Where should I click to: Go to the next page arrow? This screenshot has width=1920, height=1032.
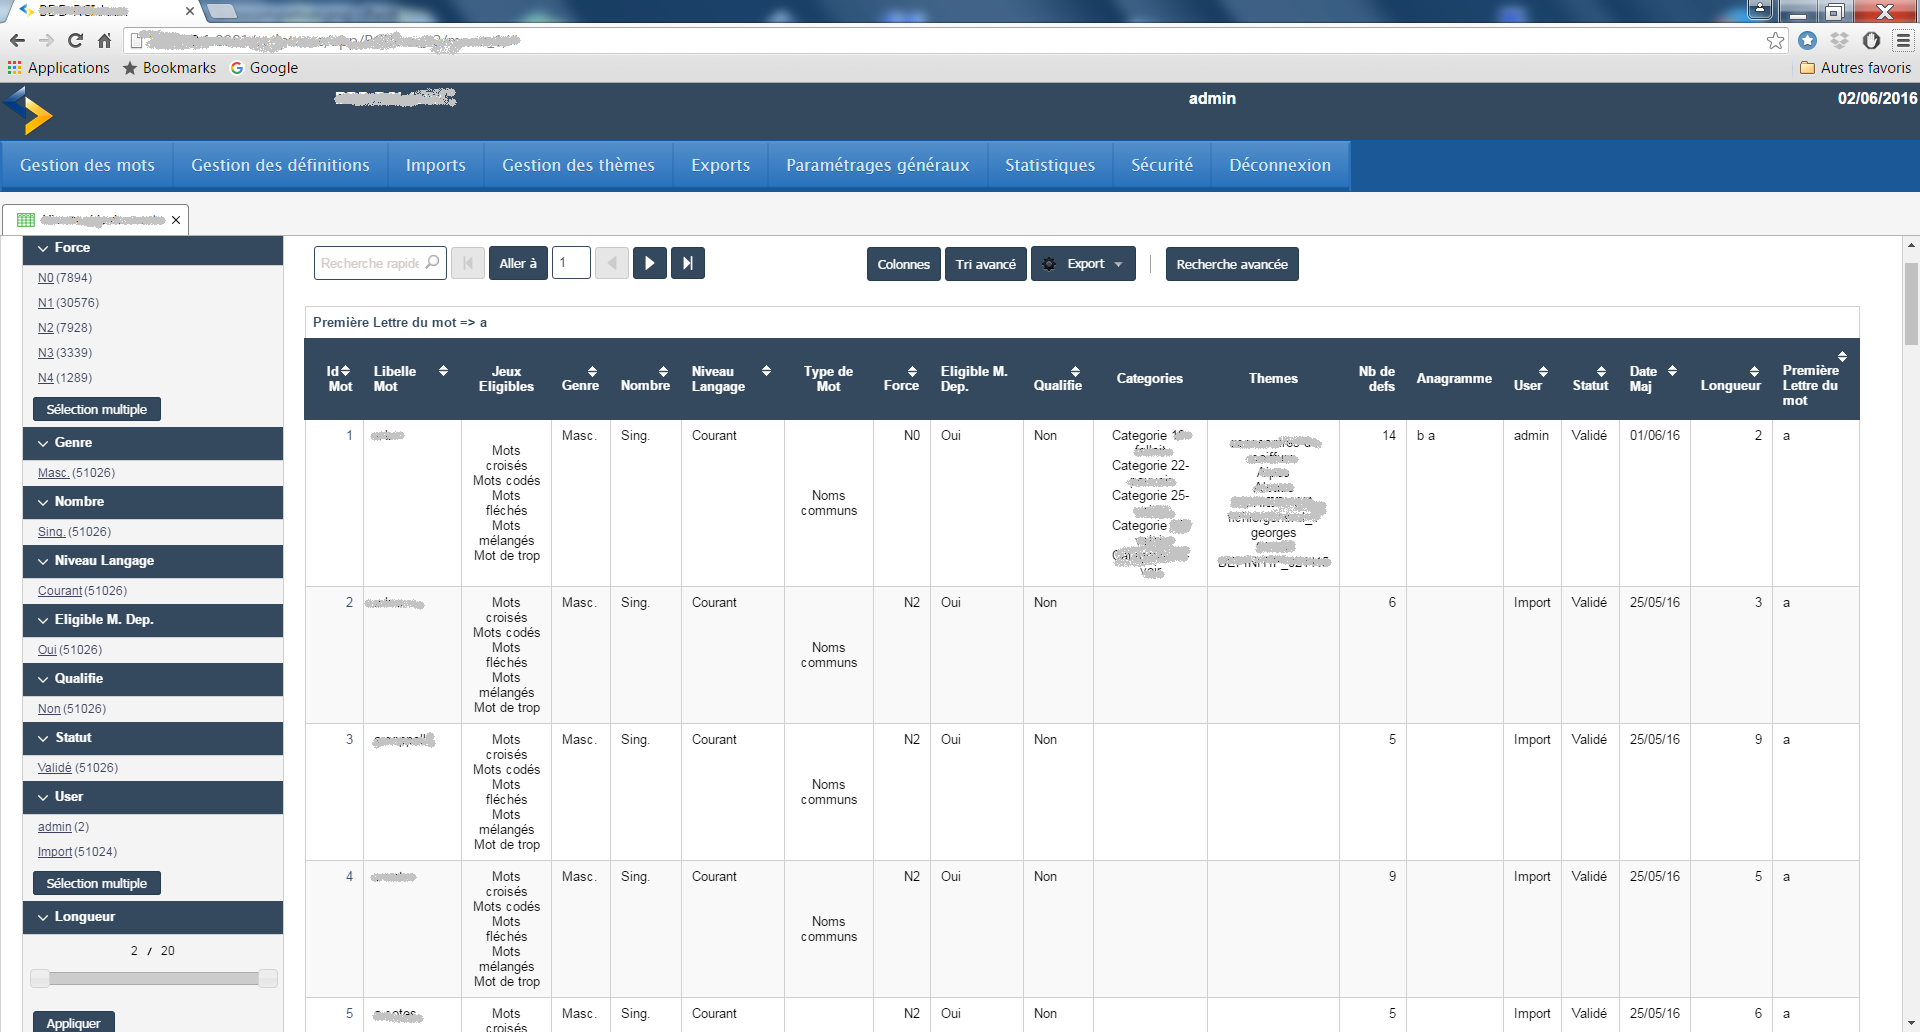pyautogui.click(x=649, y=263)
